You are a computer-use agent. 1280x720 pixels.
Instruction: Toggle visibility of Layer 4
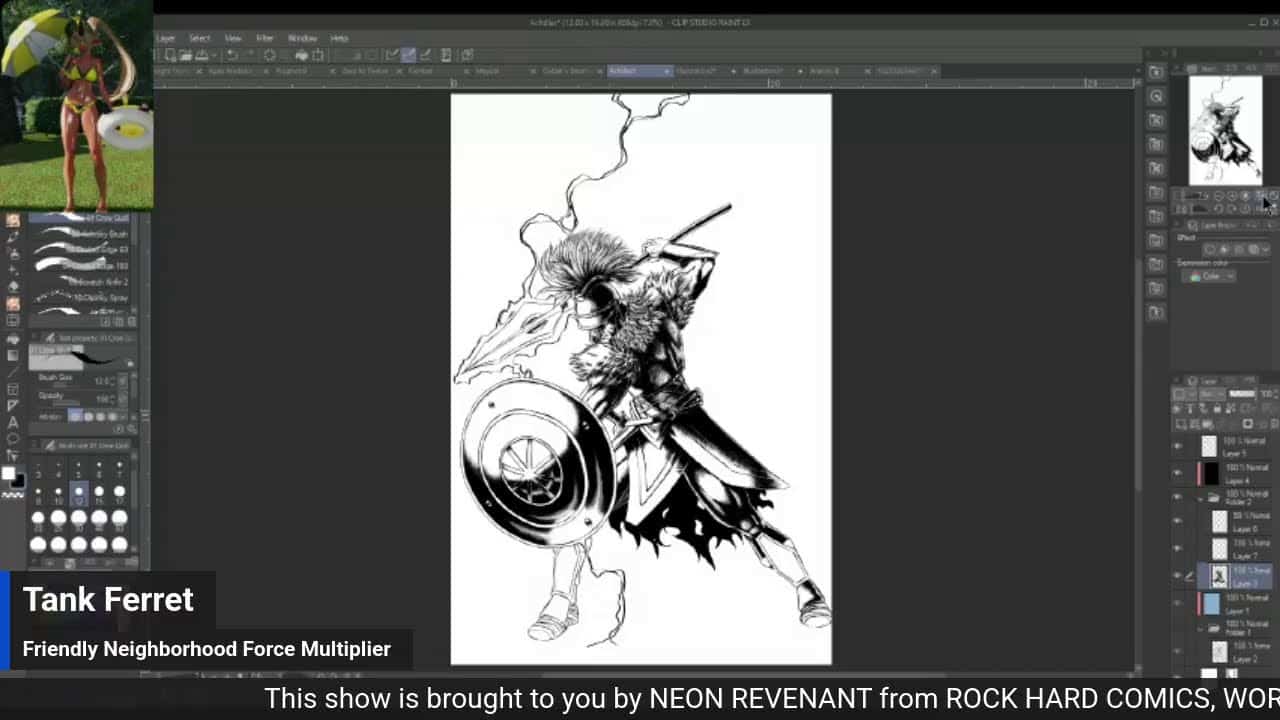1177,472
